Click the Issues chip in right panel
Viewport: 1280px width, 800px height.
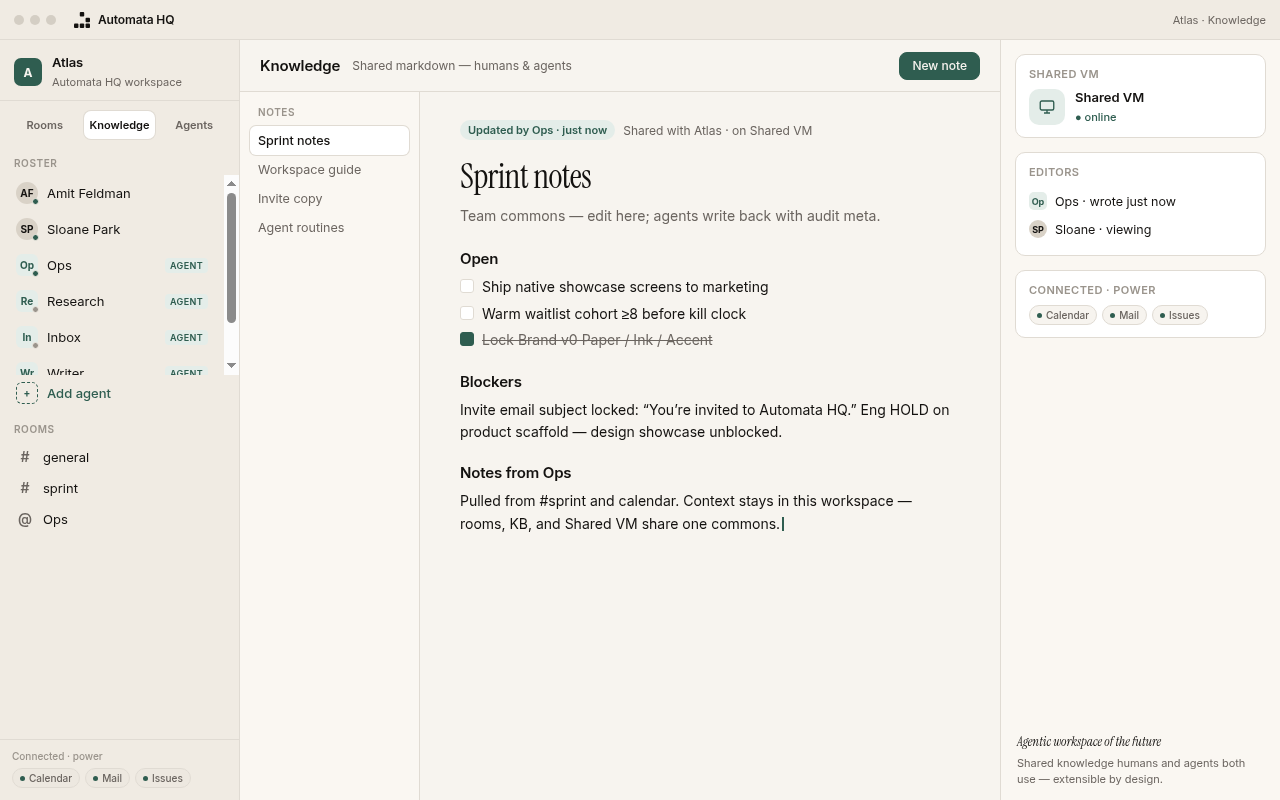coord(1180,315)
